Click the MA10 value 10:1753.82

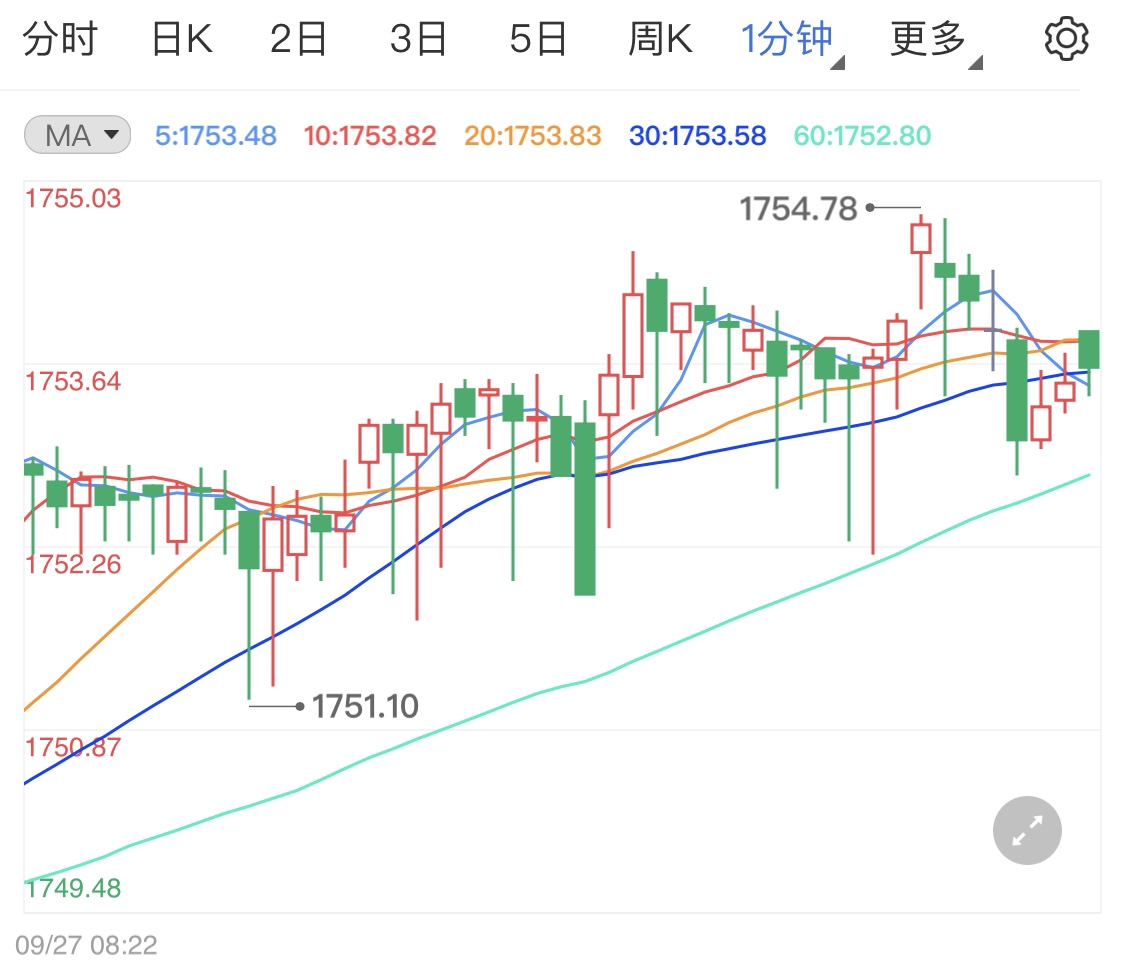(369, 136)
